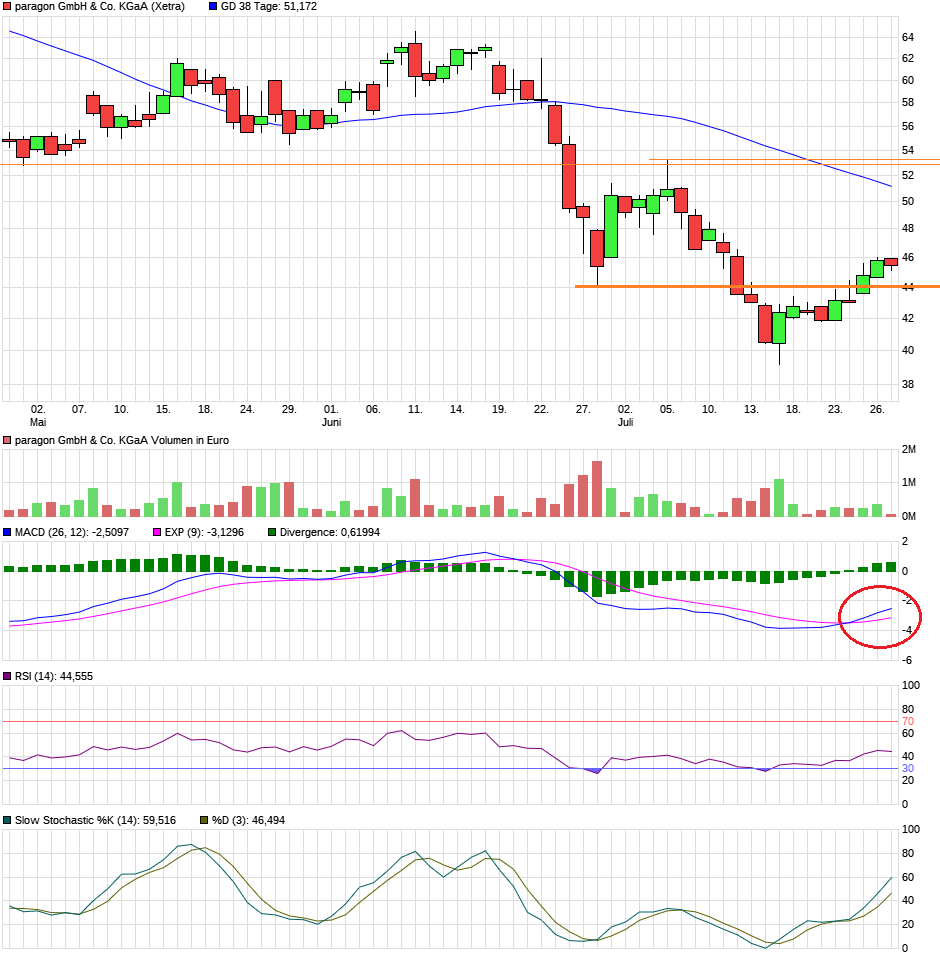Click the '07.' date axis label
This screenshot has height=958, width=940.
click(x=79, y=409)
